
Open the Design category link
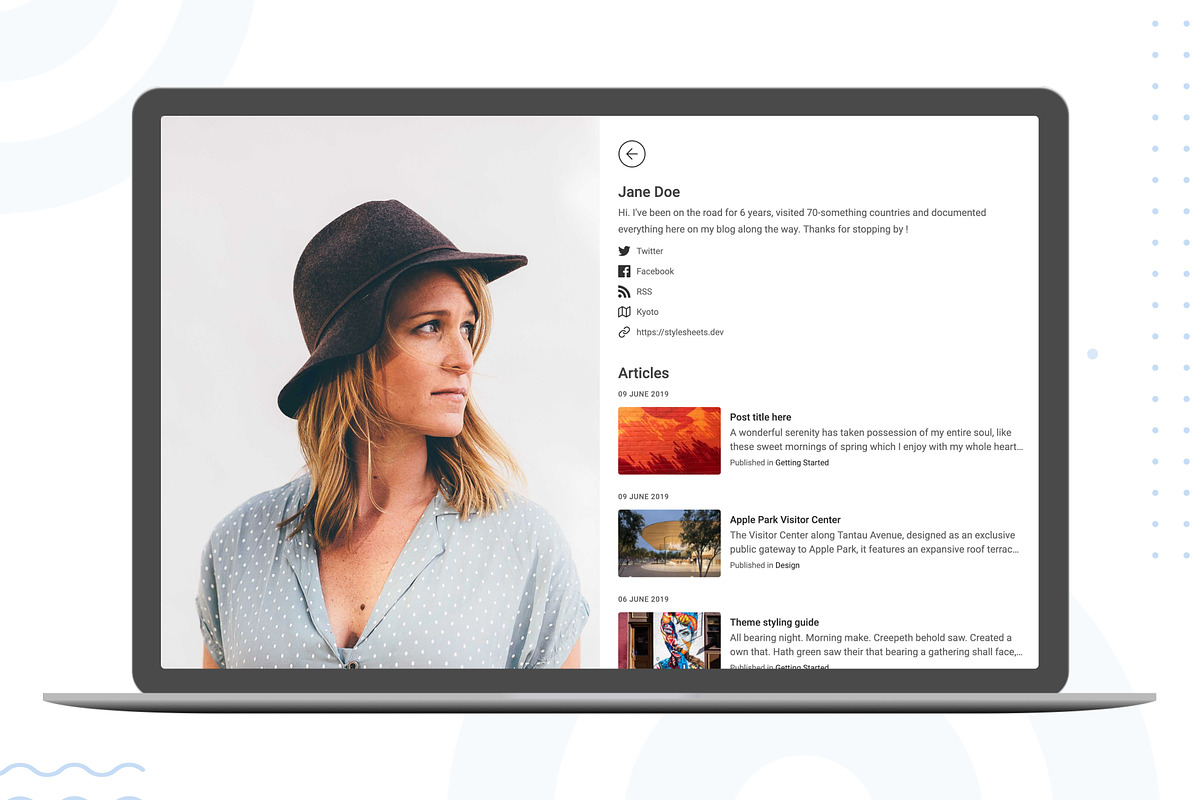pyautogui.click(x=787, y=565)
